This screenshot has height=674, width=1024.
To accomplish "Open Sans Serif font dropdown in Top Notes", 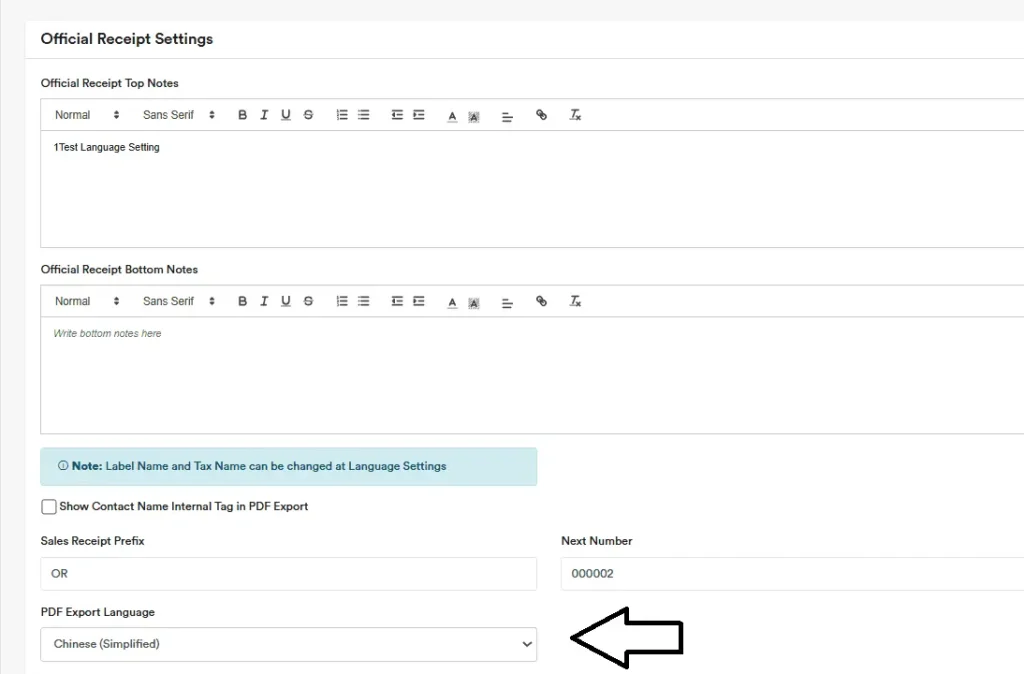I will pyautogui.click(x=179, y=115).
